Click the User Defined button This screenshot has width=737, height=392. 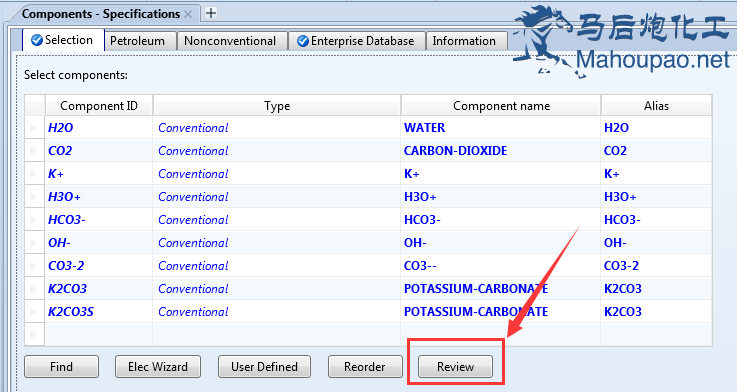tap(264, 367)
